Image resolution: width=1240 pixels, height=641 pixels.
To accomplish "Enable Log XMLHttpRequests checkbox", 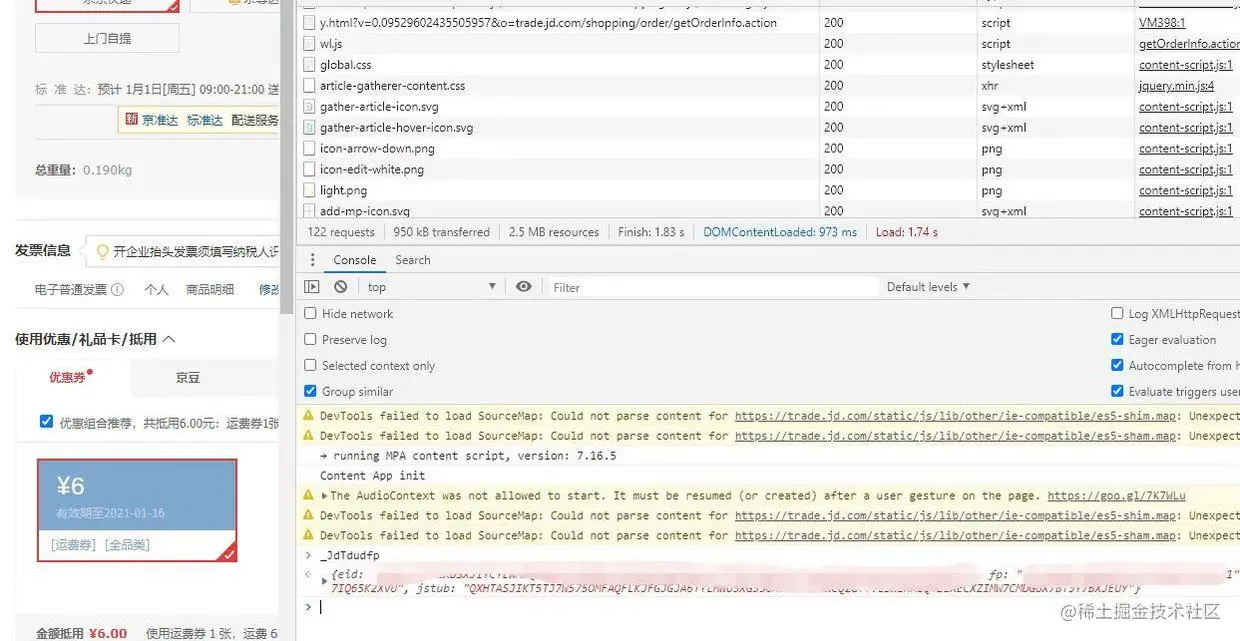I will point(1118,314).
